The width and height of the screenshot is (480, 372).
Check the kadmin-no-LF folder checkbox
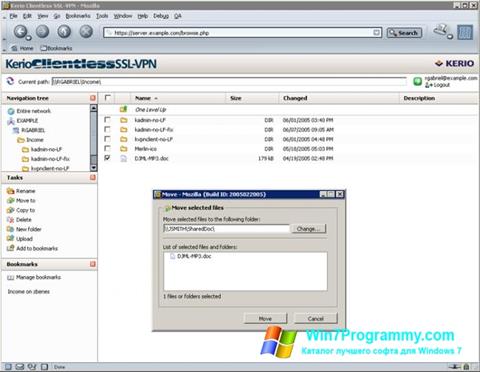[x=107, y=119]
